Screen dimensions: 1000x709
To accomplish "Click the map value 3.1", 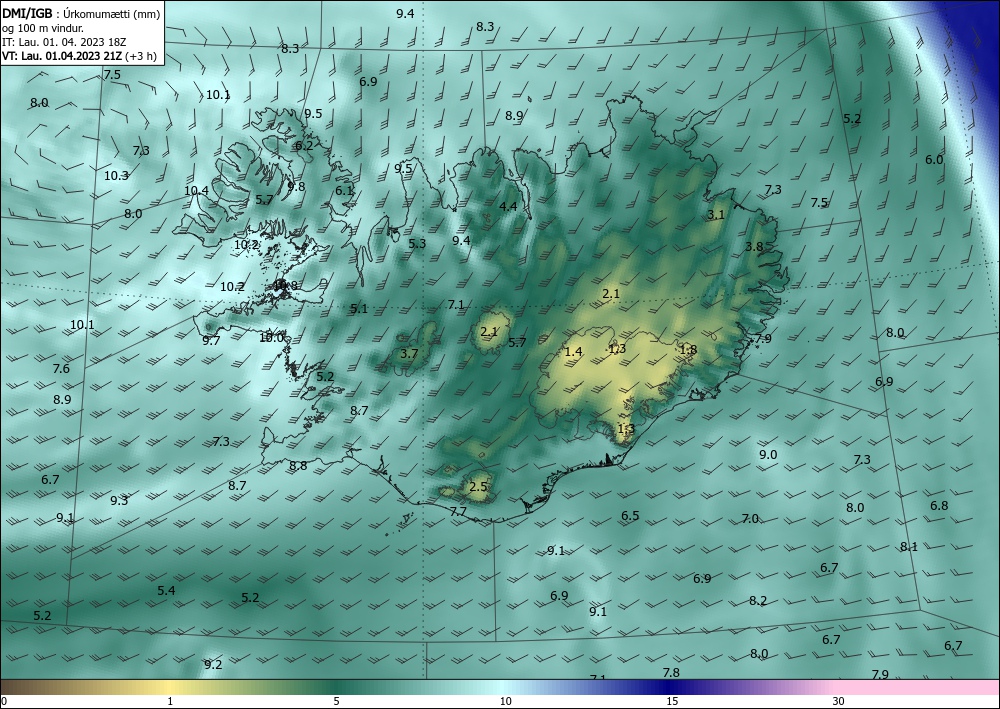I will pos(716,215).
